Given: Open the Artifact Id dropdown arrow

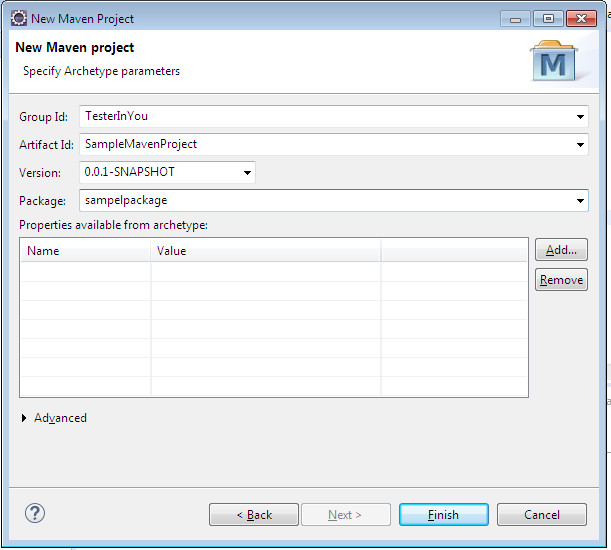Looking at the screenshot, I should [x=580, y=145].
